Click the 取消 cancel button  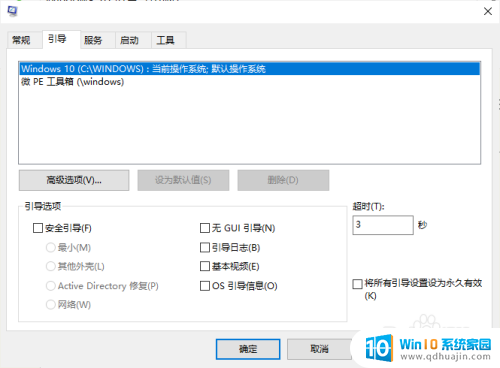coord(319,349)
